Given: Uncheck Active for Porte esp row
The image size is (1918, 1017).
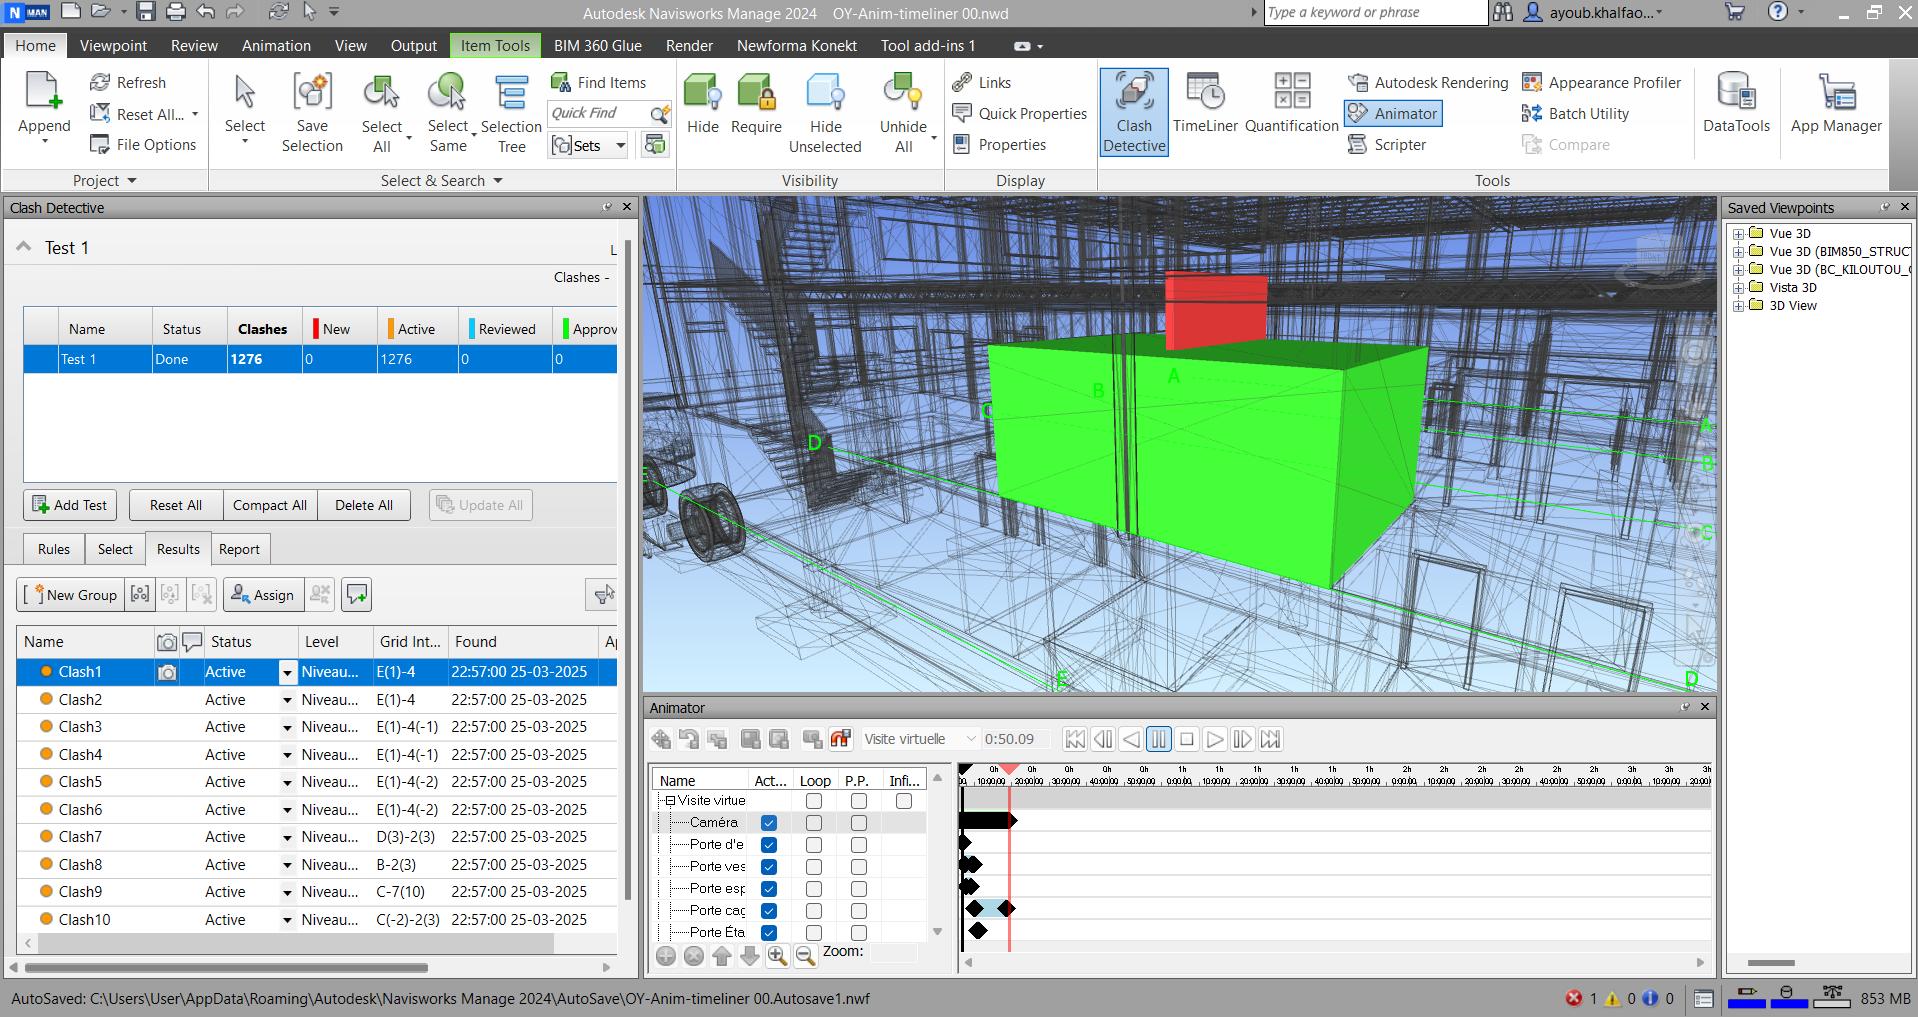Looking at the screenshot, I should pos(769,889).
